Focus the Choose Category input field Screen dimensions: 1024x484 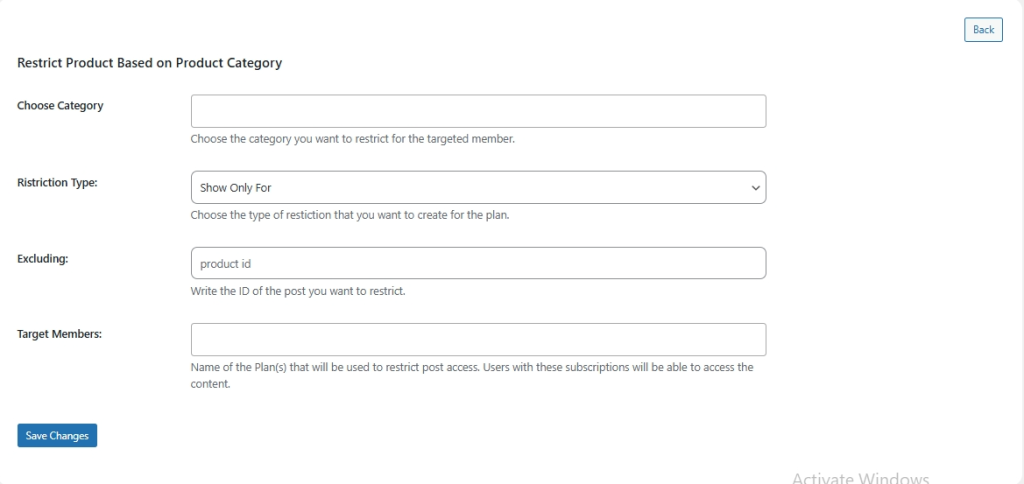478,111
